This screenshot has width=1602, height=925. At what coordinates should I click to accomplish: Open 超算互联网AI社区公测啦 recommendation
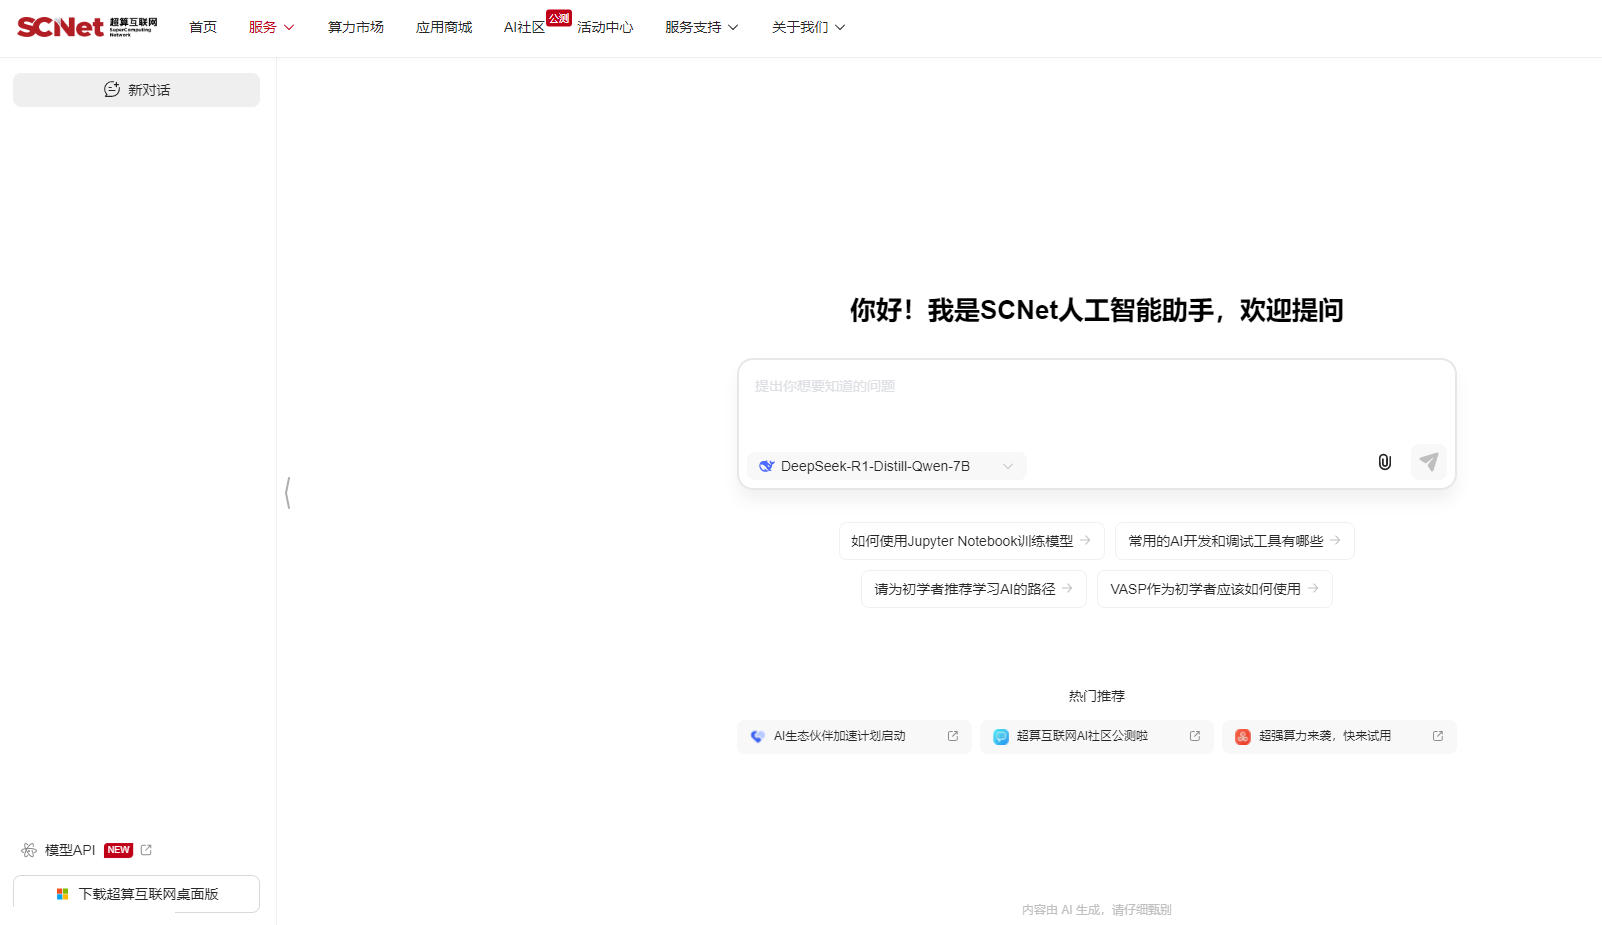[1097, 737]
